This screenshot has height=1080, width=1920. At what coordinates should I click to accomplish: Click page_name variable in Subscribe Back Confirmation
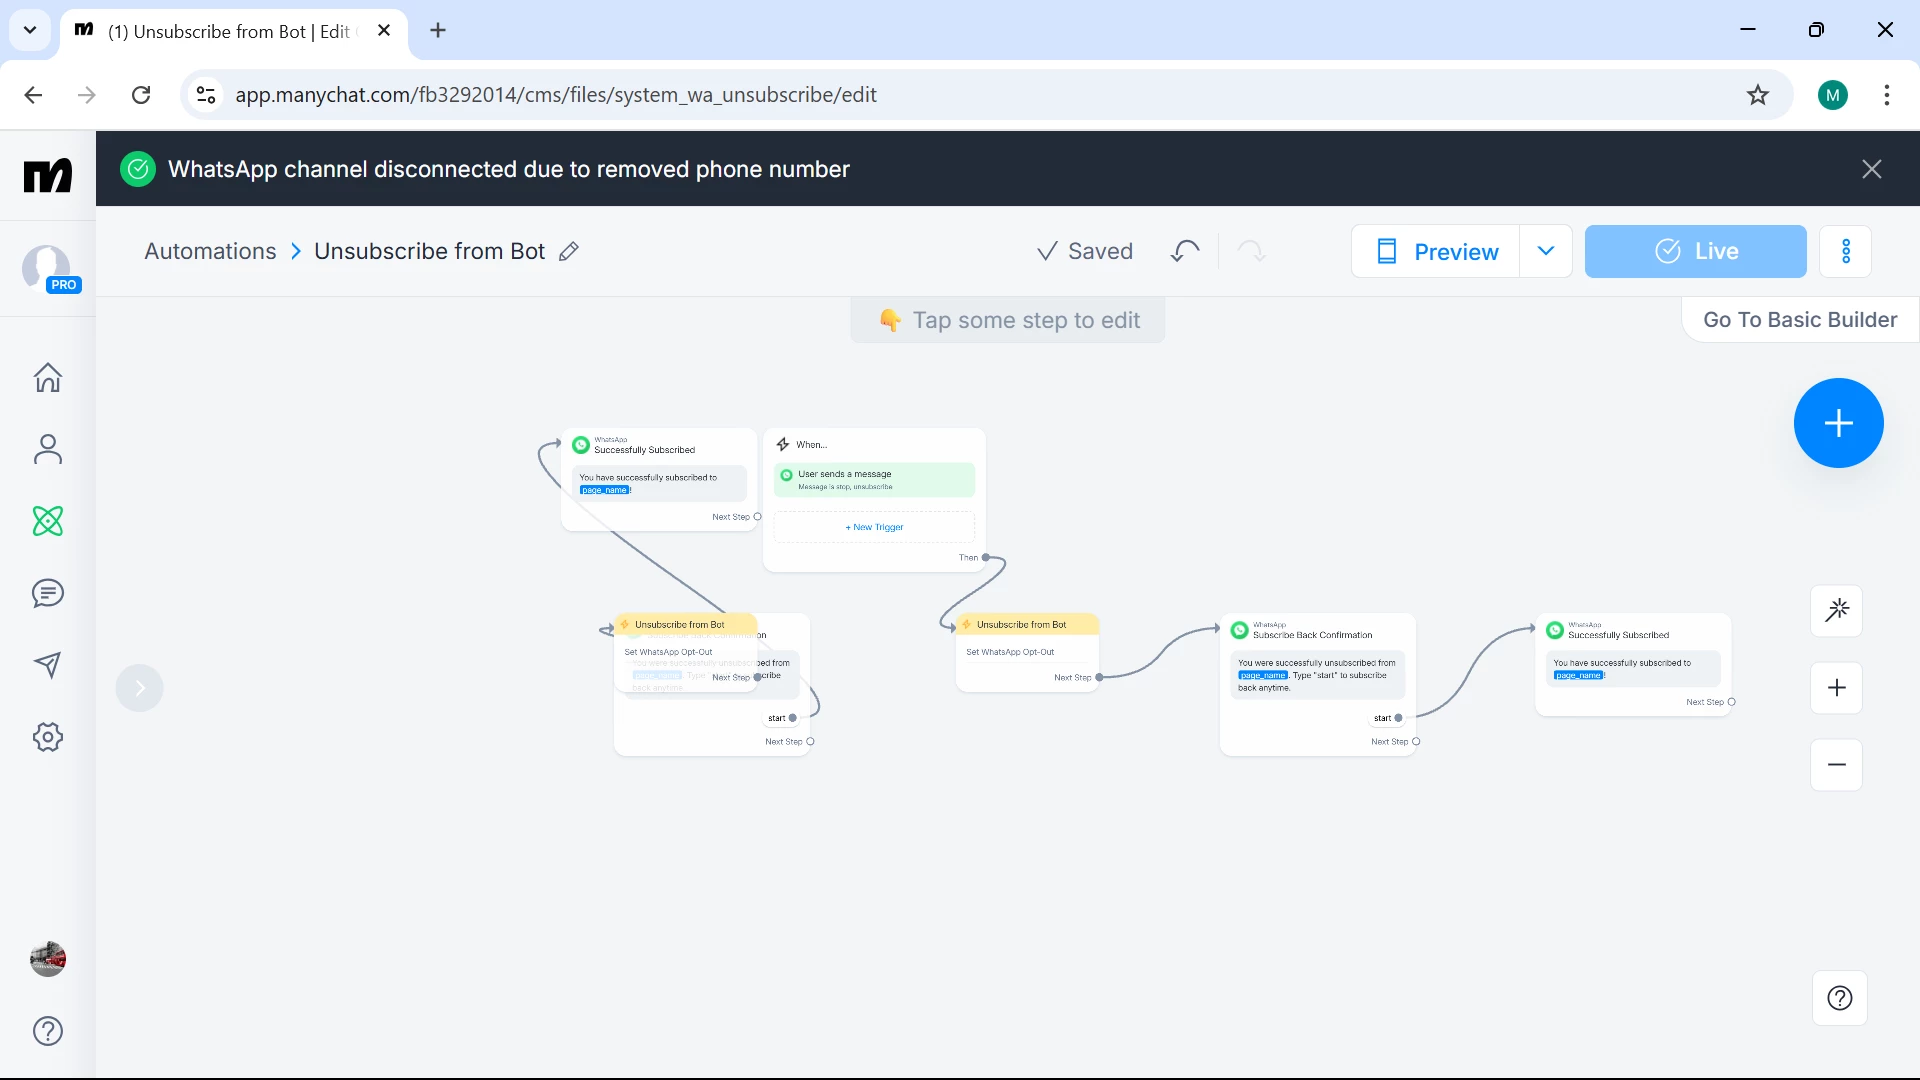pos(1263,675)
